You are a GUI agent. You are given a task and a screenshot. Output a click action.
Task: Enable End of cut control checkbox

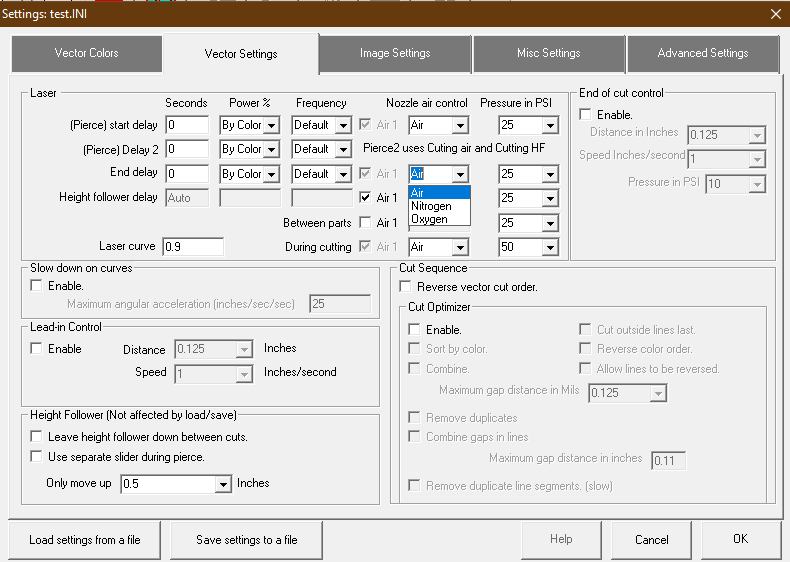coord(585,115)
